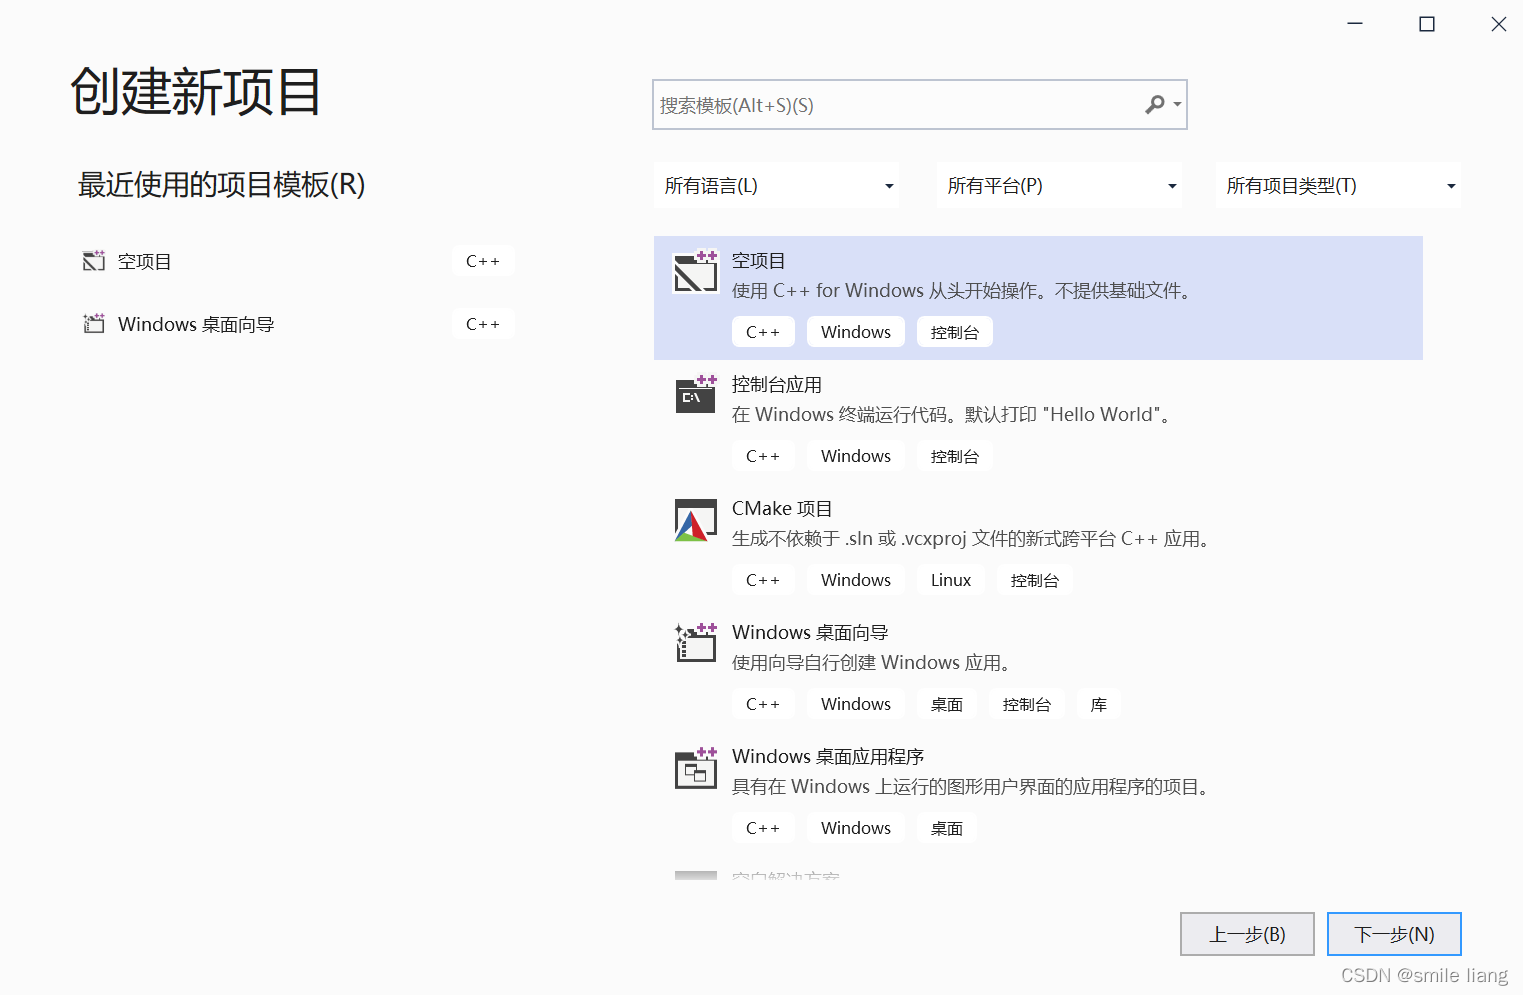Open the 所有语言(L) language dropdown
This screenshot has width=1523, height=995.
click(x=776, y=185)
